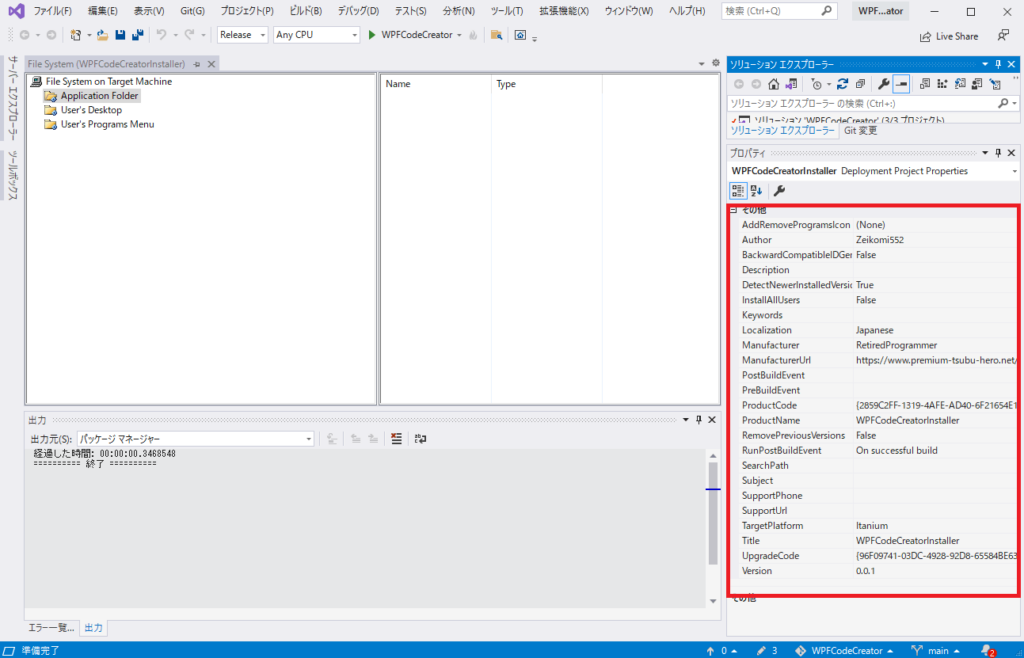Viewport: 1024px width, 658px height.
Task: Open the ツールボックス side tab
Action: 13,175
